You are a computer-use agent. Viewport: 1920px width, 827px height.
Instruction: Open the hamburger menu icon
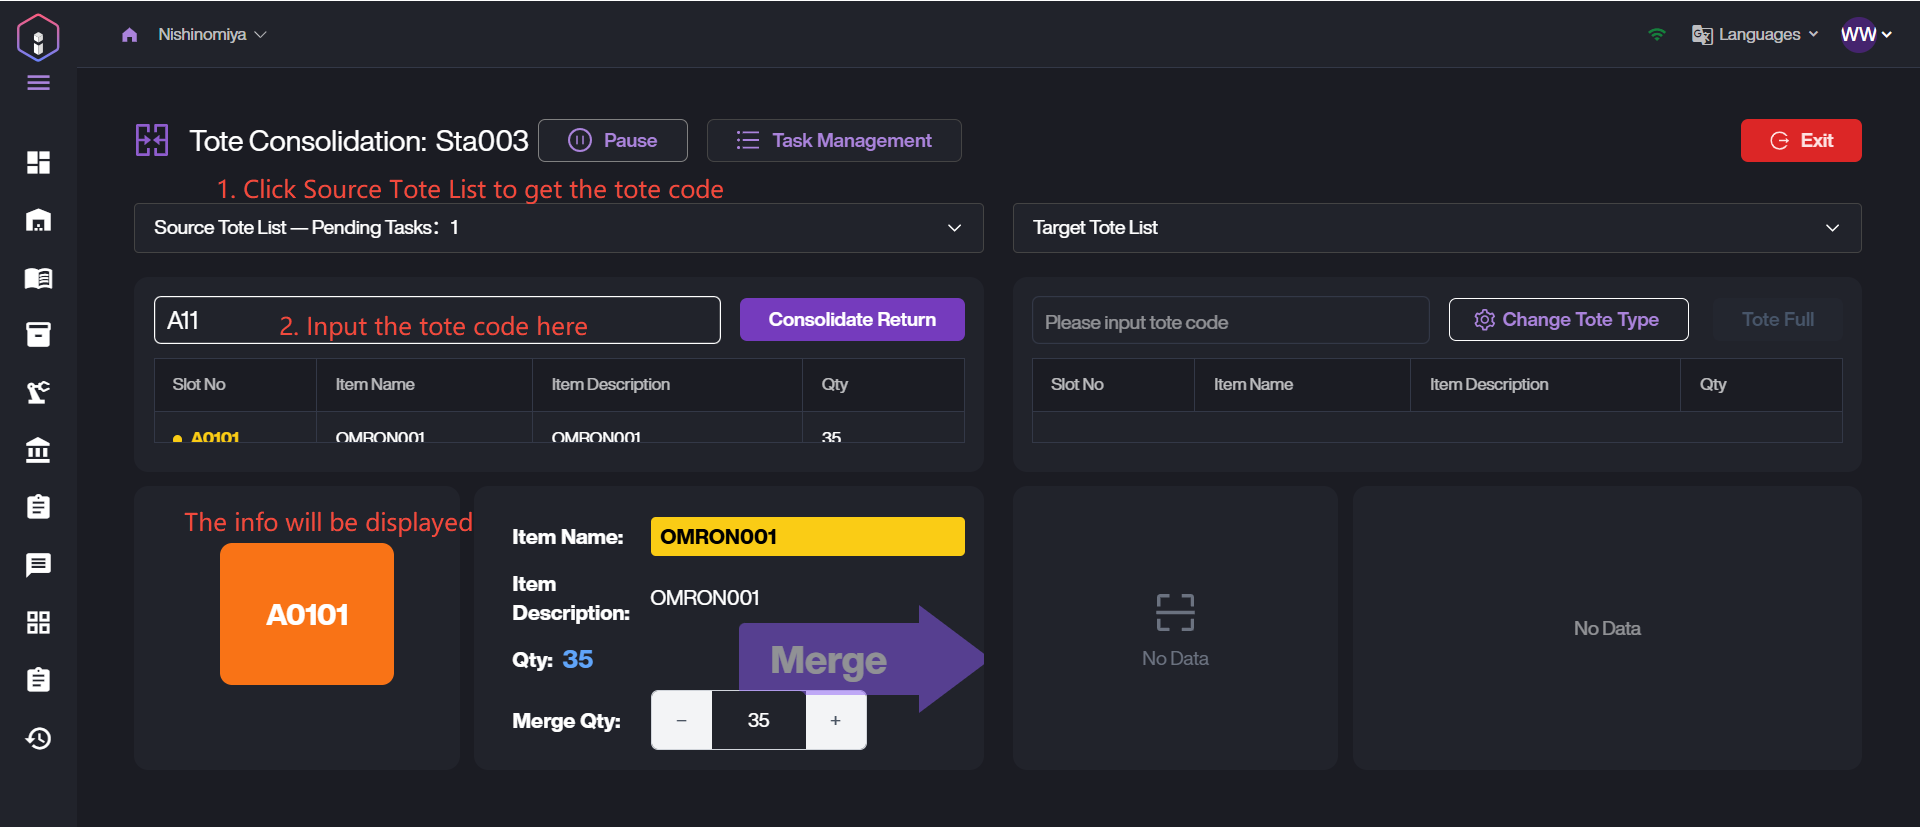click(38, 83)
